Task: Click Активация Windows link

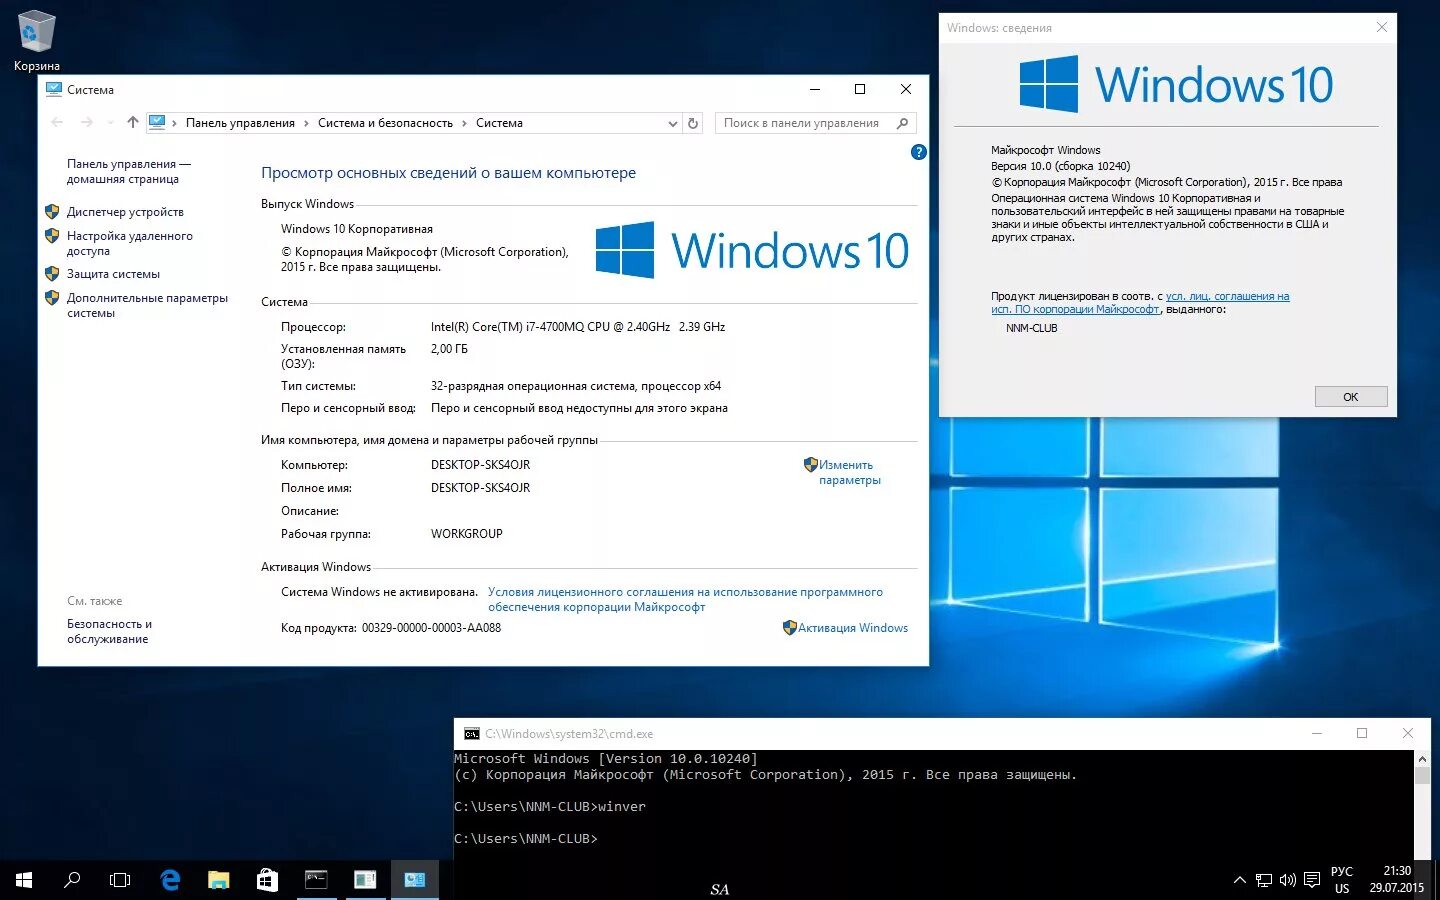Action: point(853,628)
